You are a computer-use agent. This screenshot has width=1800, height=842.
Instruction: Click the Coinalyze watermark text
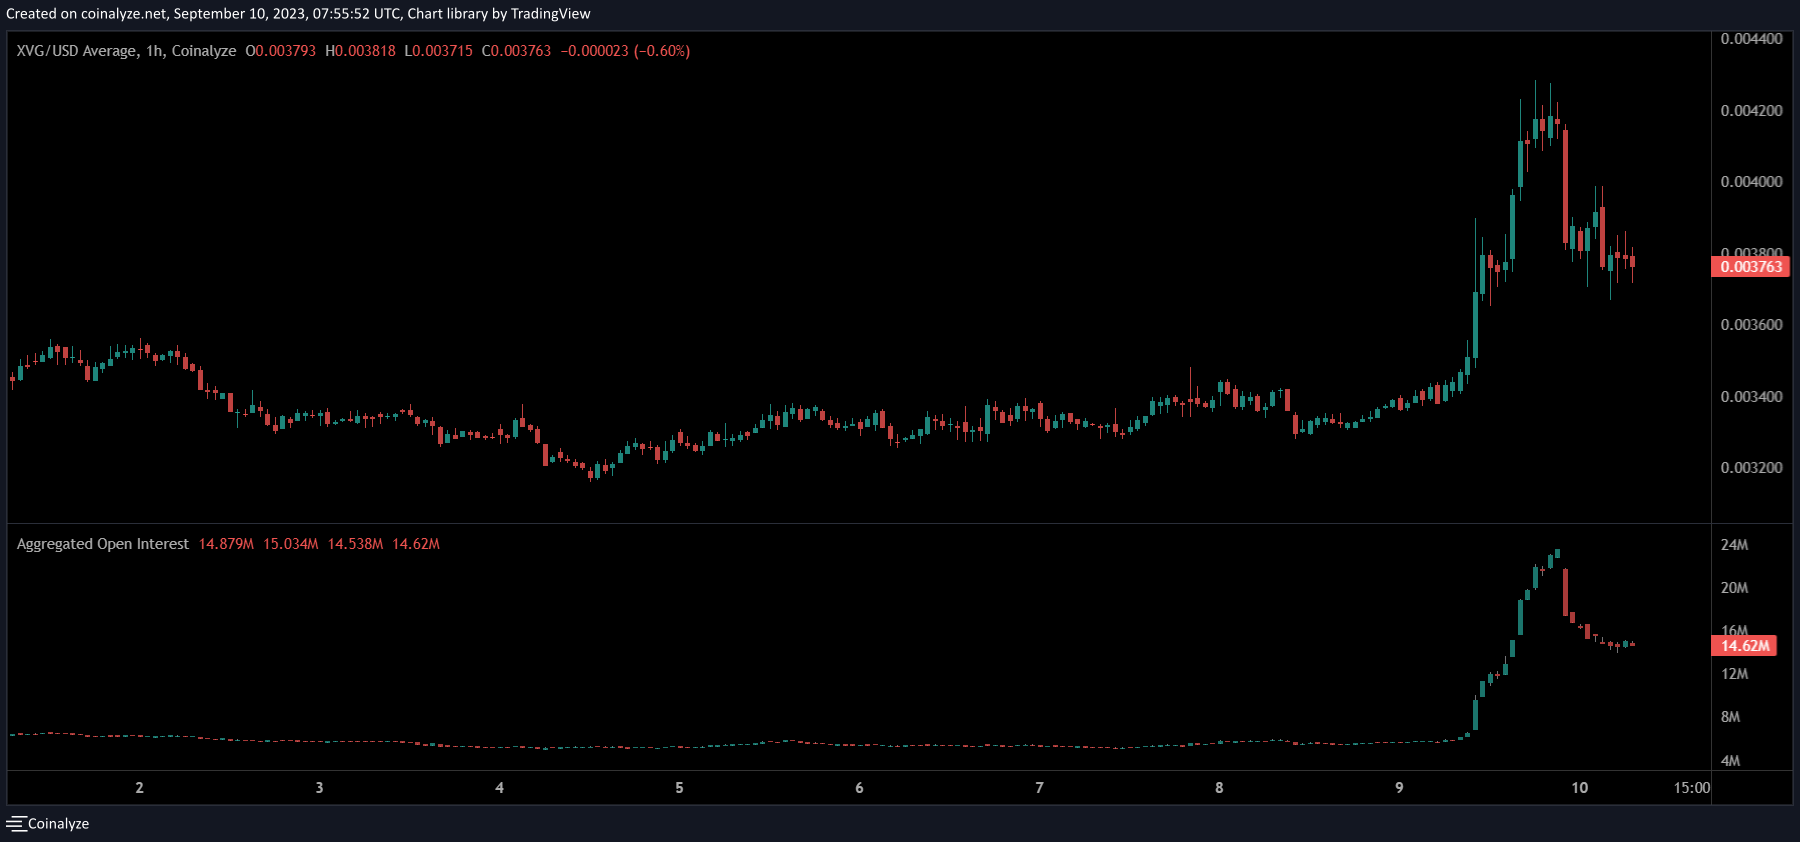58,823
